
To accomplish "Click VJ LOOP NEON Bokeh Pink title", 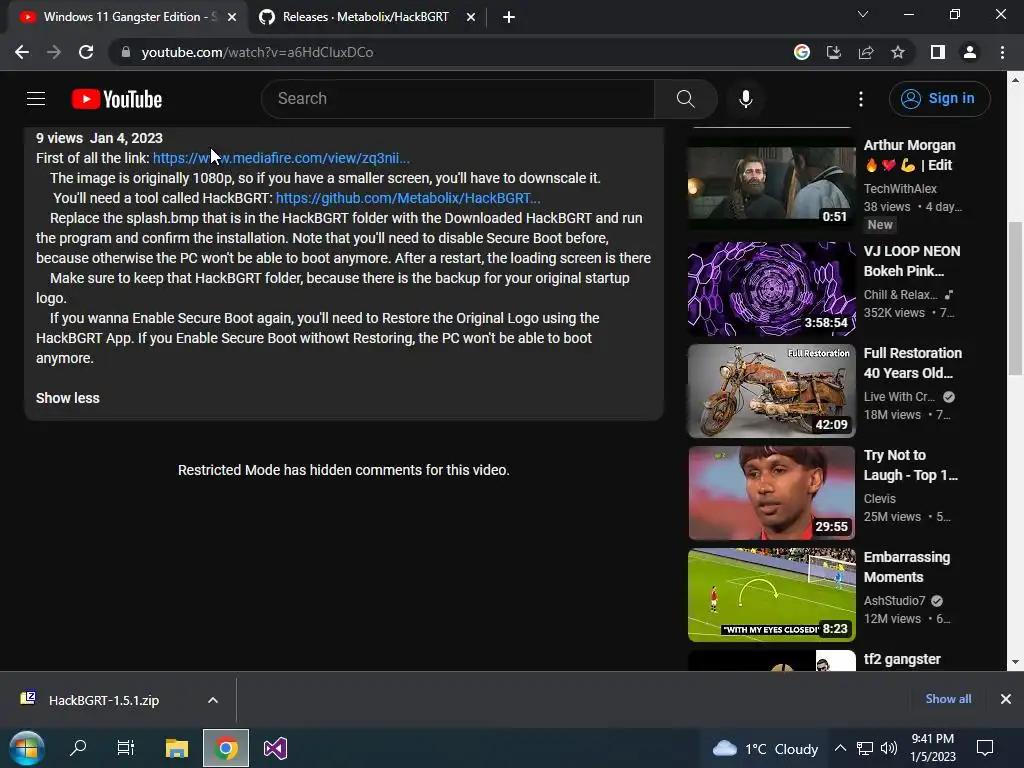I will pos(912,261).
